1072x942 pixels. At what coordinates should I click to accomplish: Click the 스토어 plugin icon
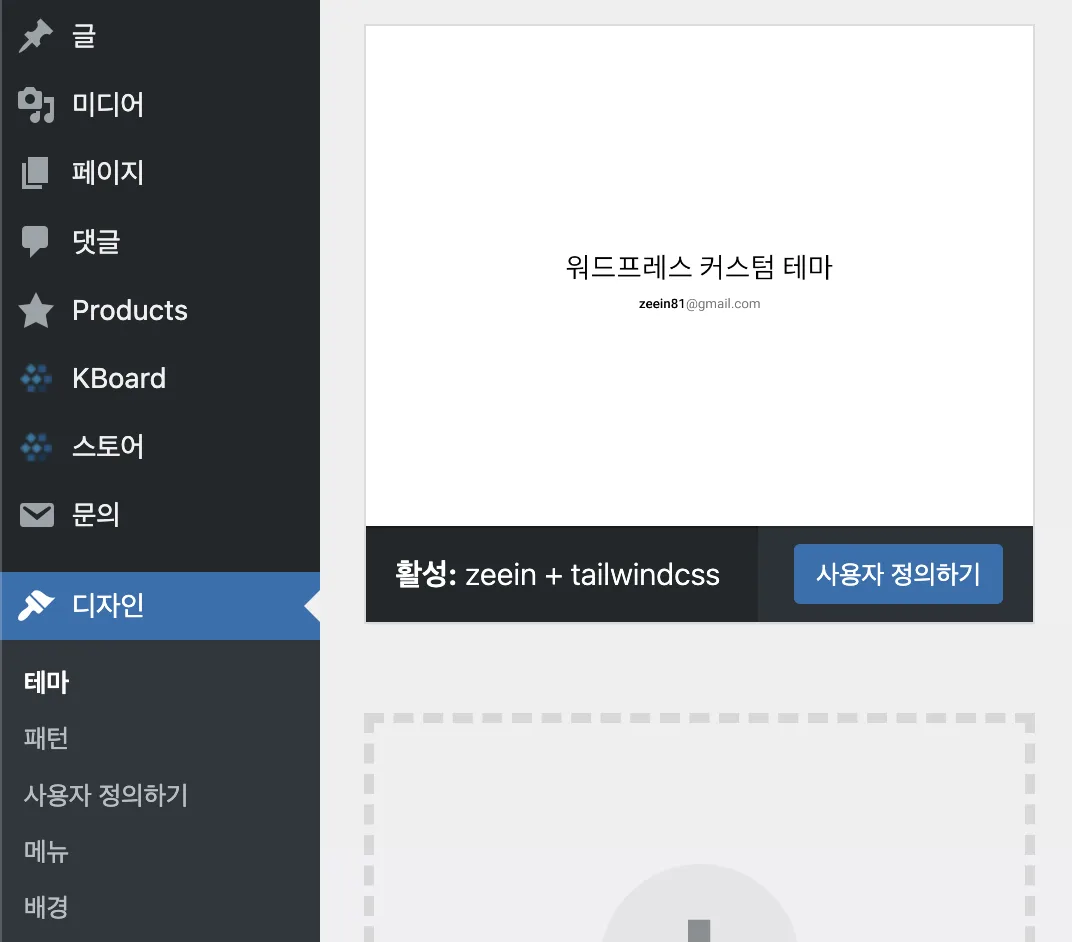click(x=36, y=446)
